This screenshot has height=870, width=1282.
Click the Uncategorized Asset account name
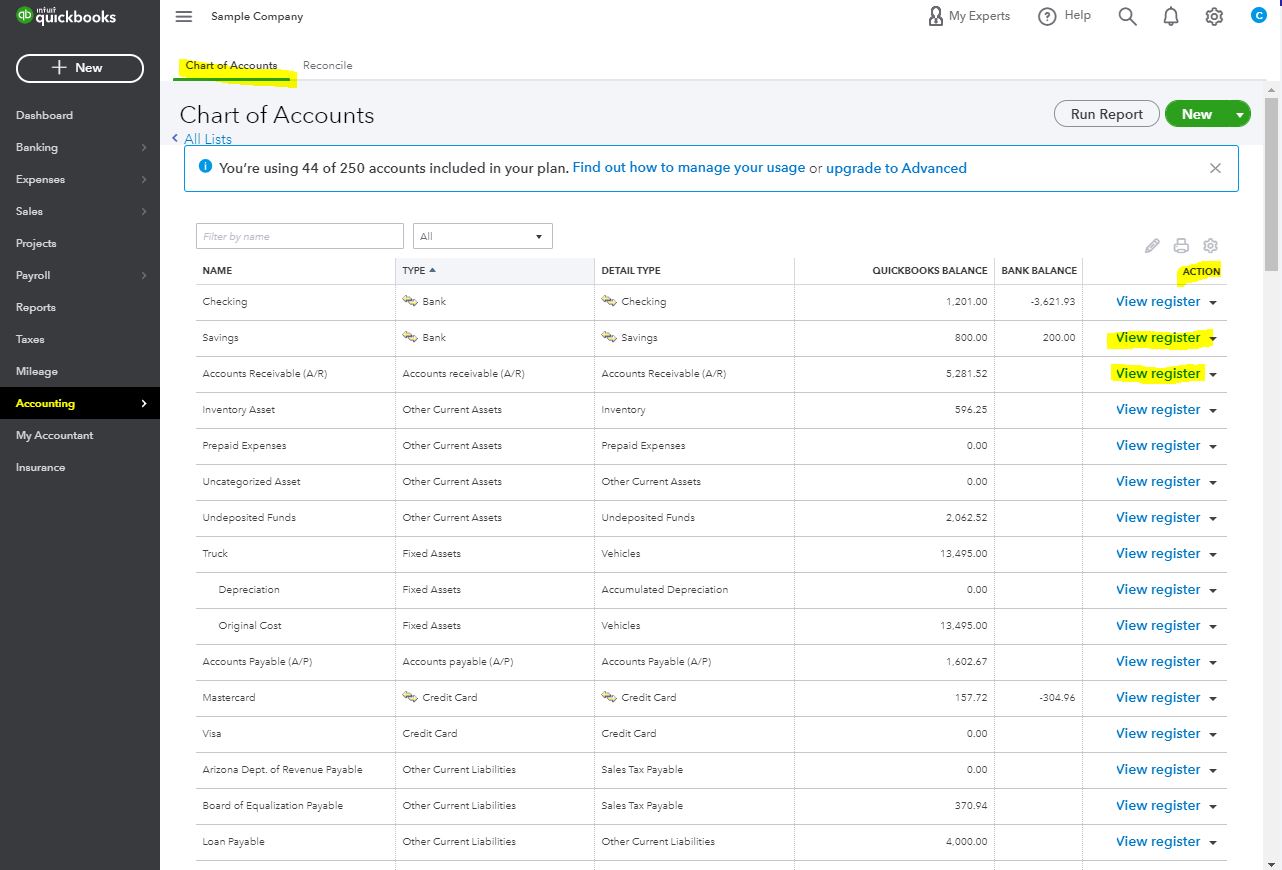251,481
